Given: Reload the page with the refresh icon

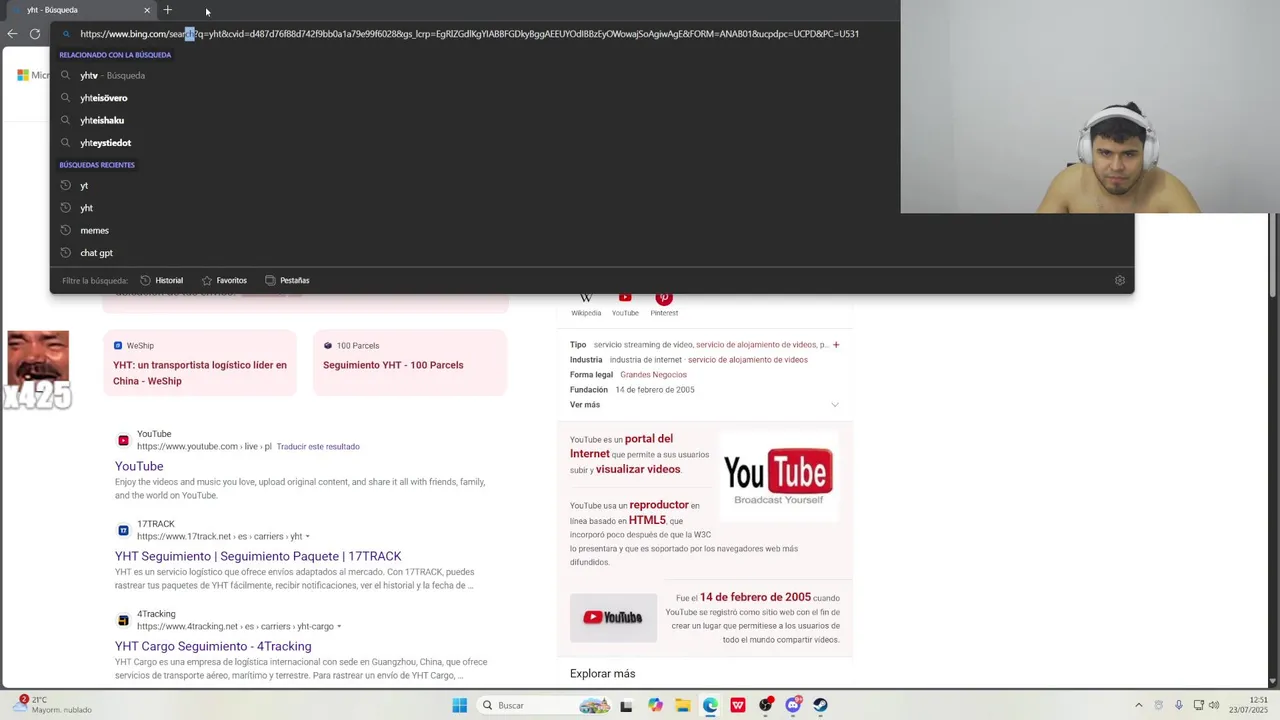Looking at the screenshot, I should tap(35, 34).
